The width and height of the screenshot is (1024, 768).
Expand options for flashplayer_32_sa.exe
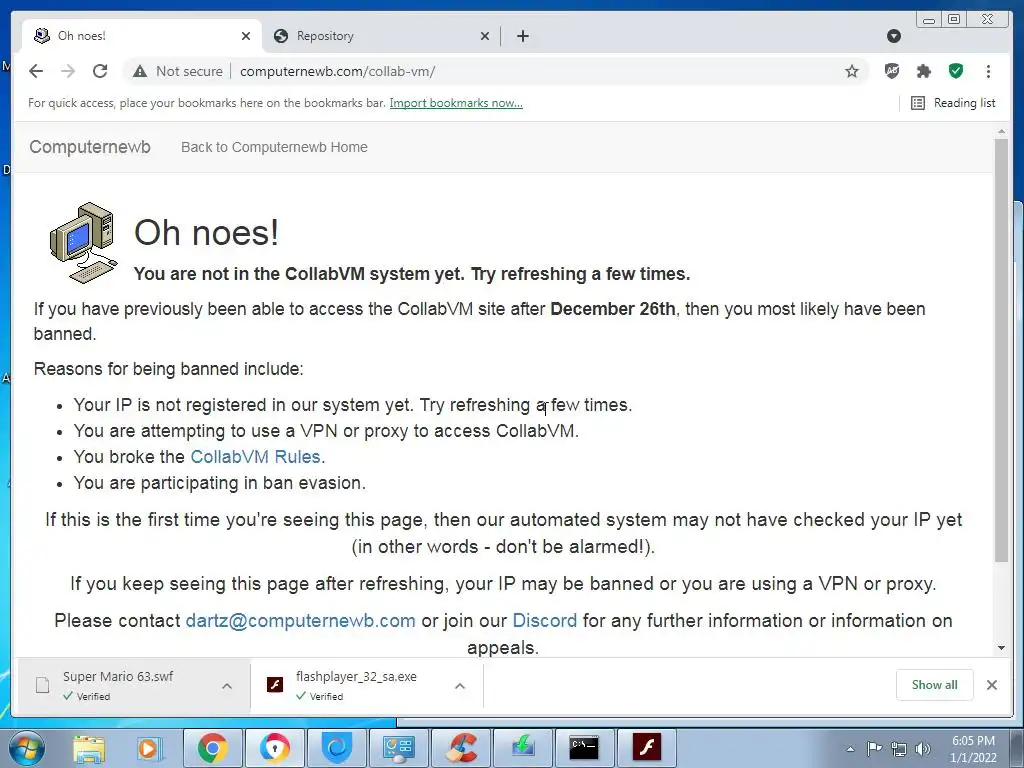coord(460,686)
